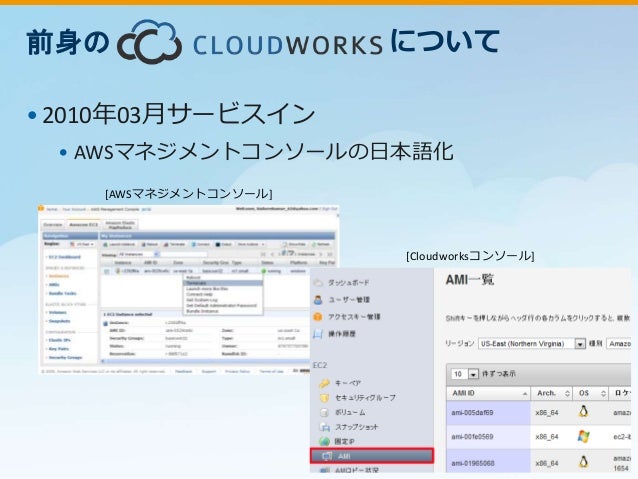Click the Reboot toolbar button in AWS console
Image resolution: width=638 pixels, height=479 pixels.
pos(150,244)
